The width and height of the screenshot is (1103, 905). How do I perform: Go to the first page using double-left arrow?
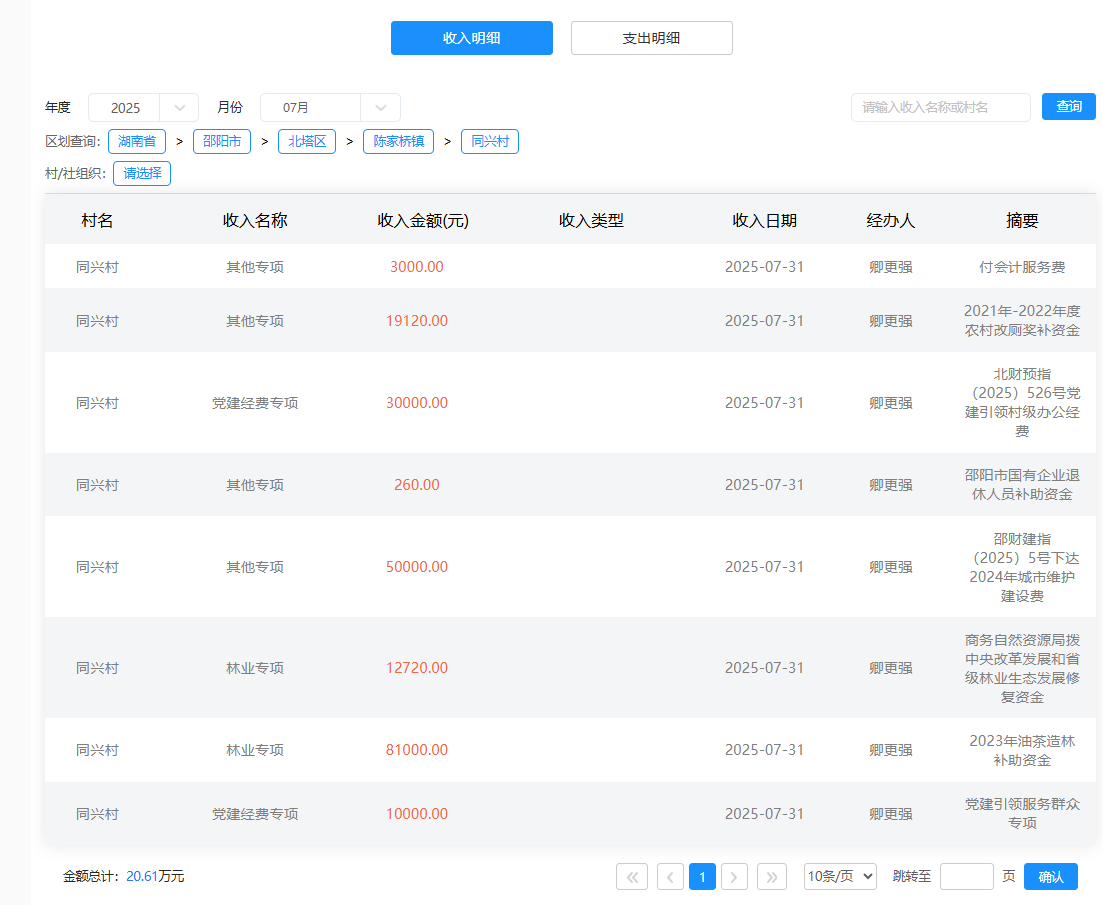pyautogui.click(x=632, y=877)
